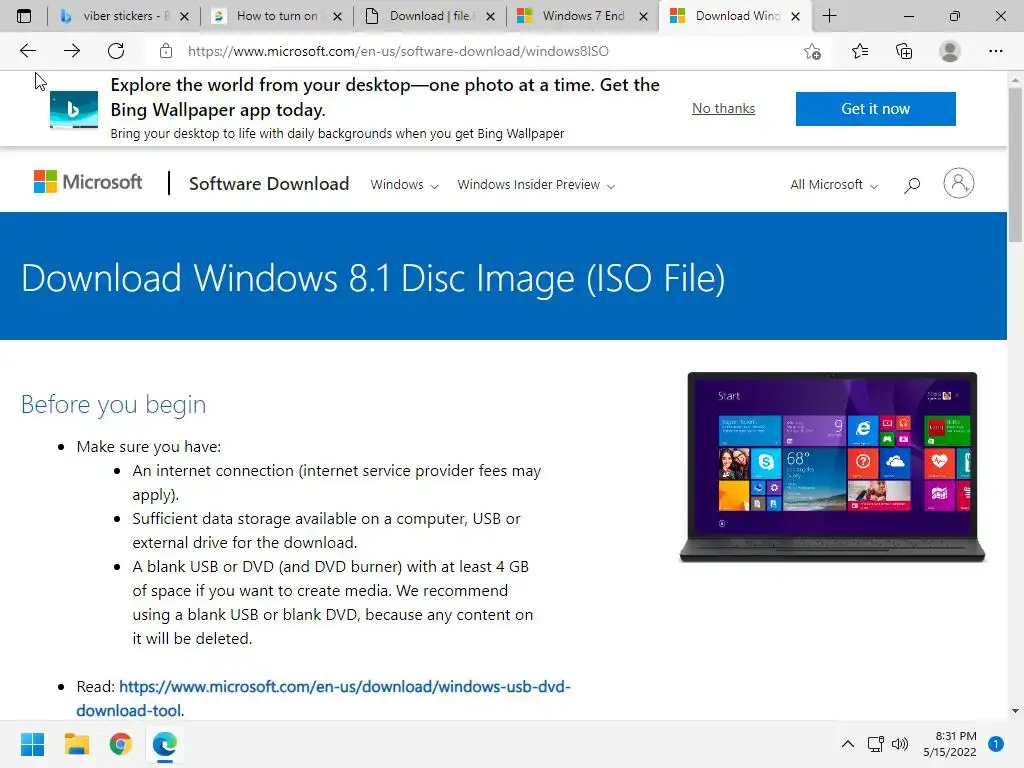Click the scrollbar up arrow
This screenshot has height=768, width=1024.
tap(1015, 80)
